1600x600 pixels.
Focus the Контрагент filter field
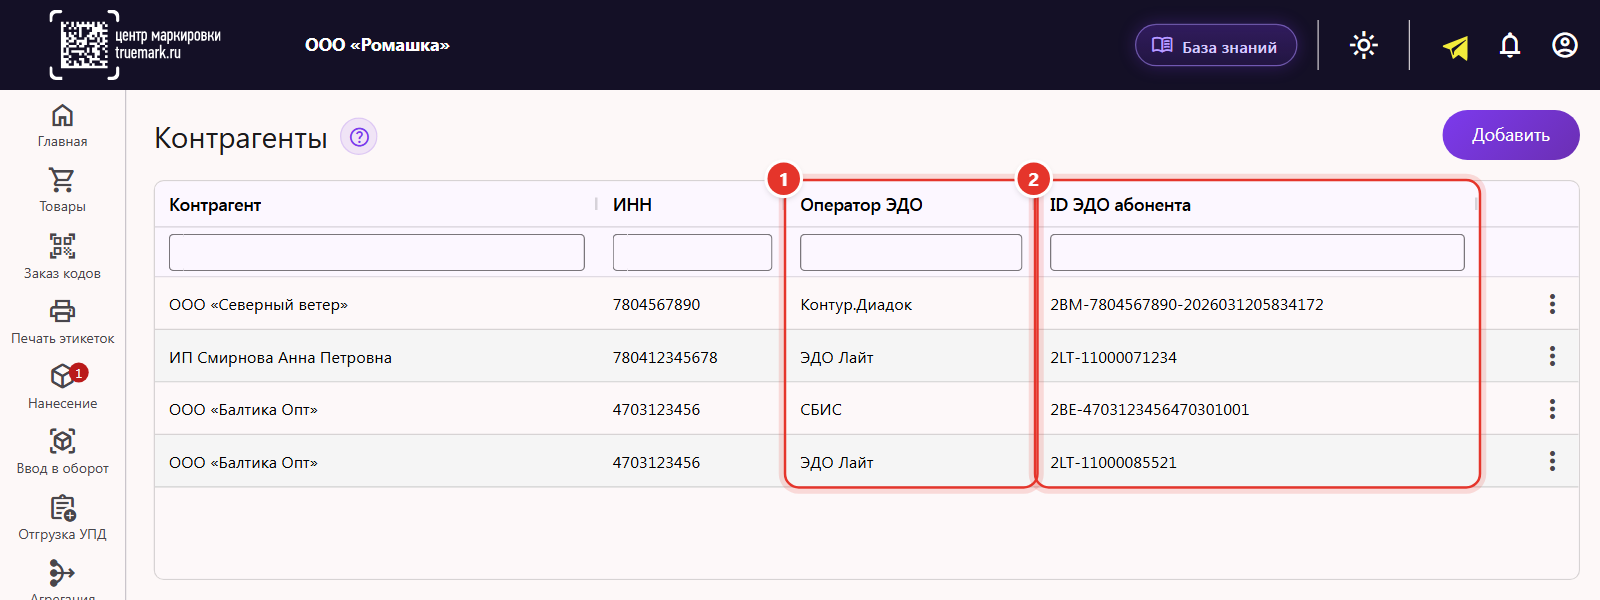click(x=377, y=252)
